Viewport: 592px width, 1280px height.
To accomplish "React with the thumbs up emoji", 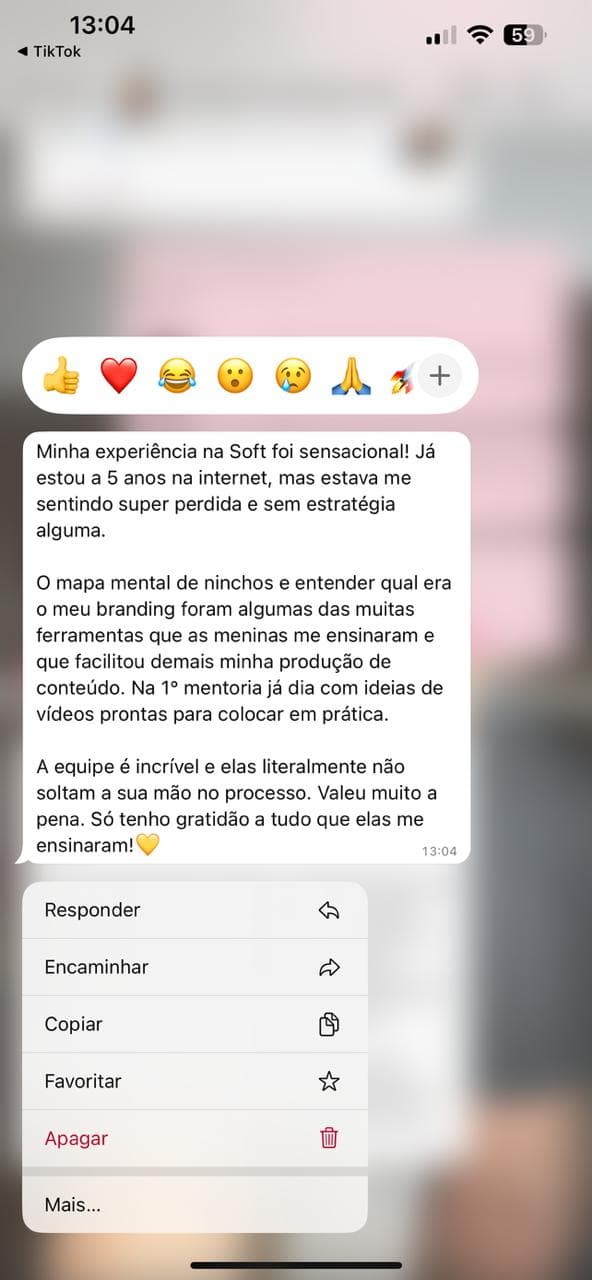I will (60, 377).
